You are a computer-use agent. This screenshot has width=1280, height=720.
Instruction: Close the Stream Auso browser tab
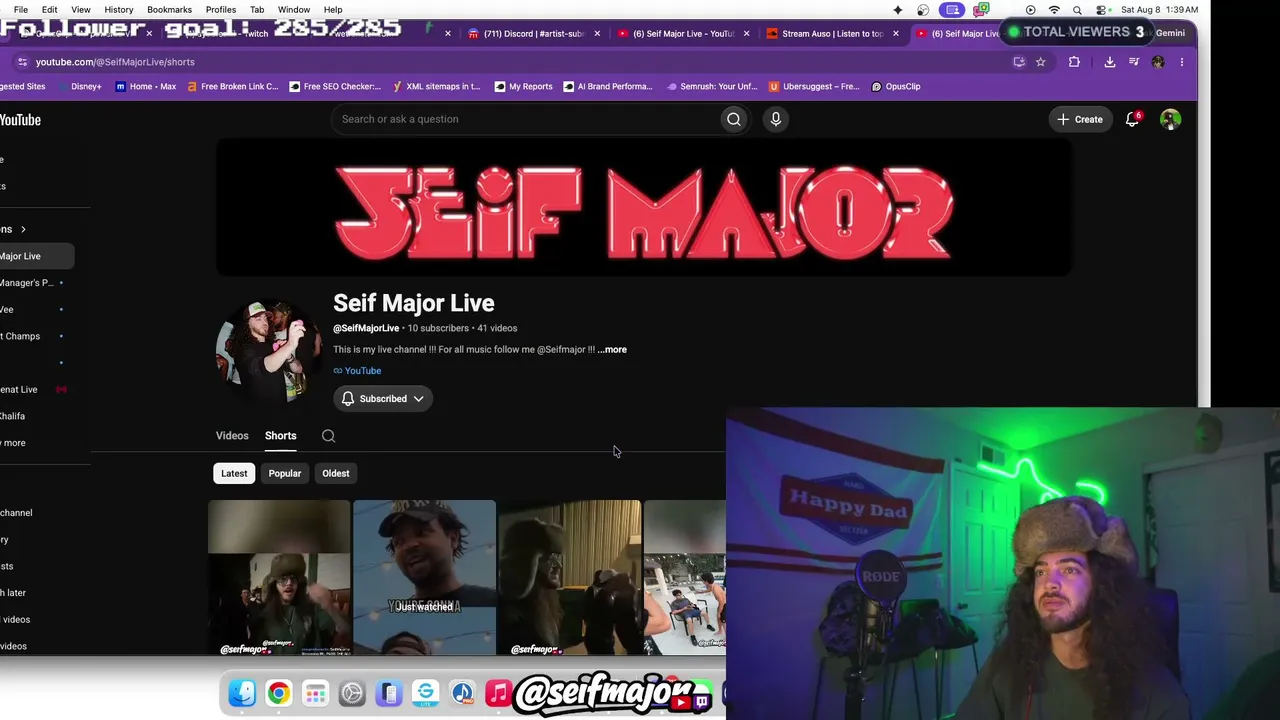coord(895,33)
